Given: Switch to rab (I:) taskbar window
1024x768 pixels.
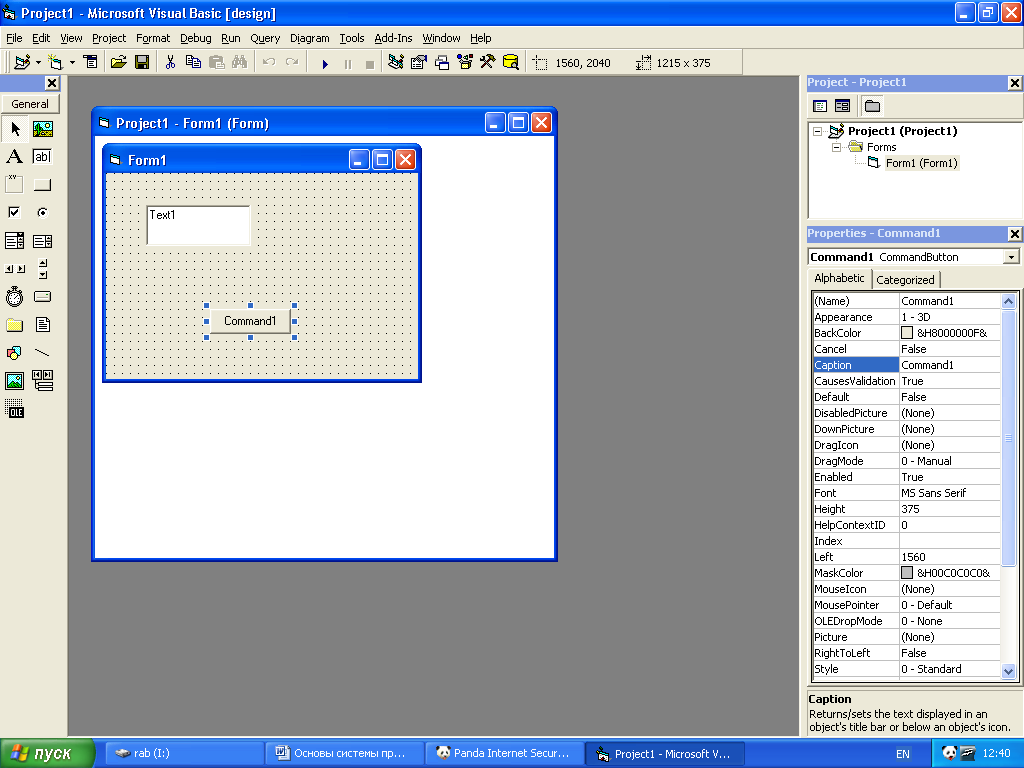Looking at the screenshot, I should 184,754.
